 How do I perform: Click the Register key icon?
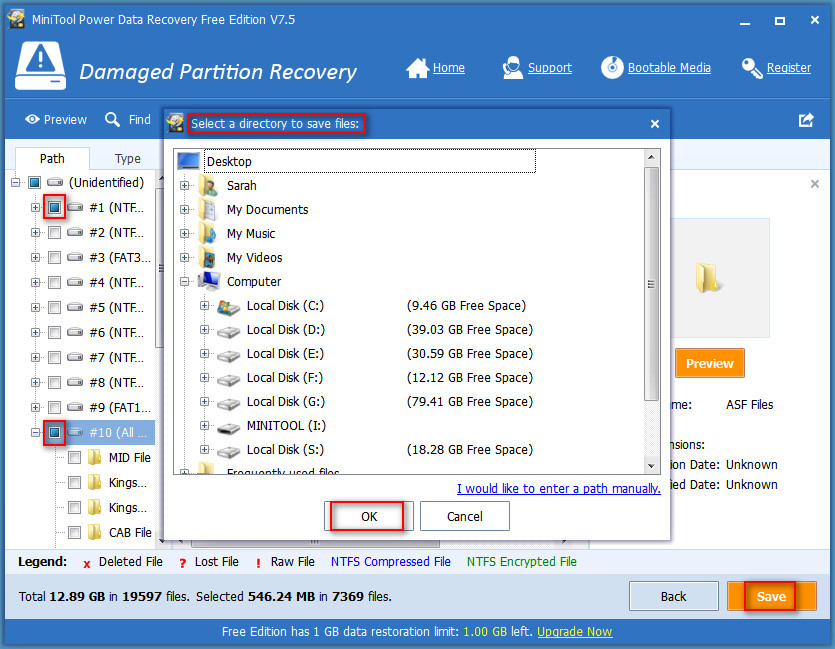(752, 68)
